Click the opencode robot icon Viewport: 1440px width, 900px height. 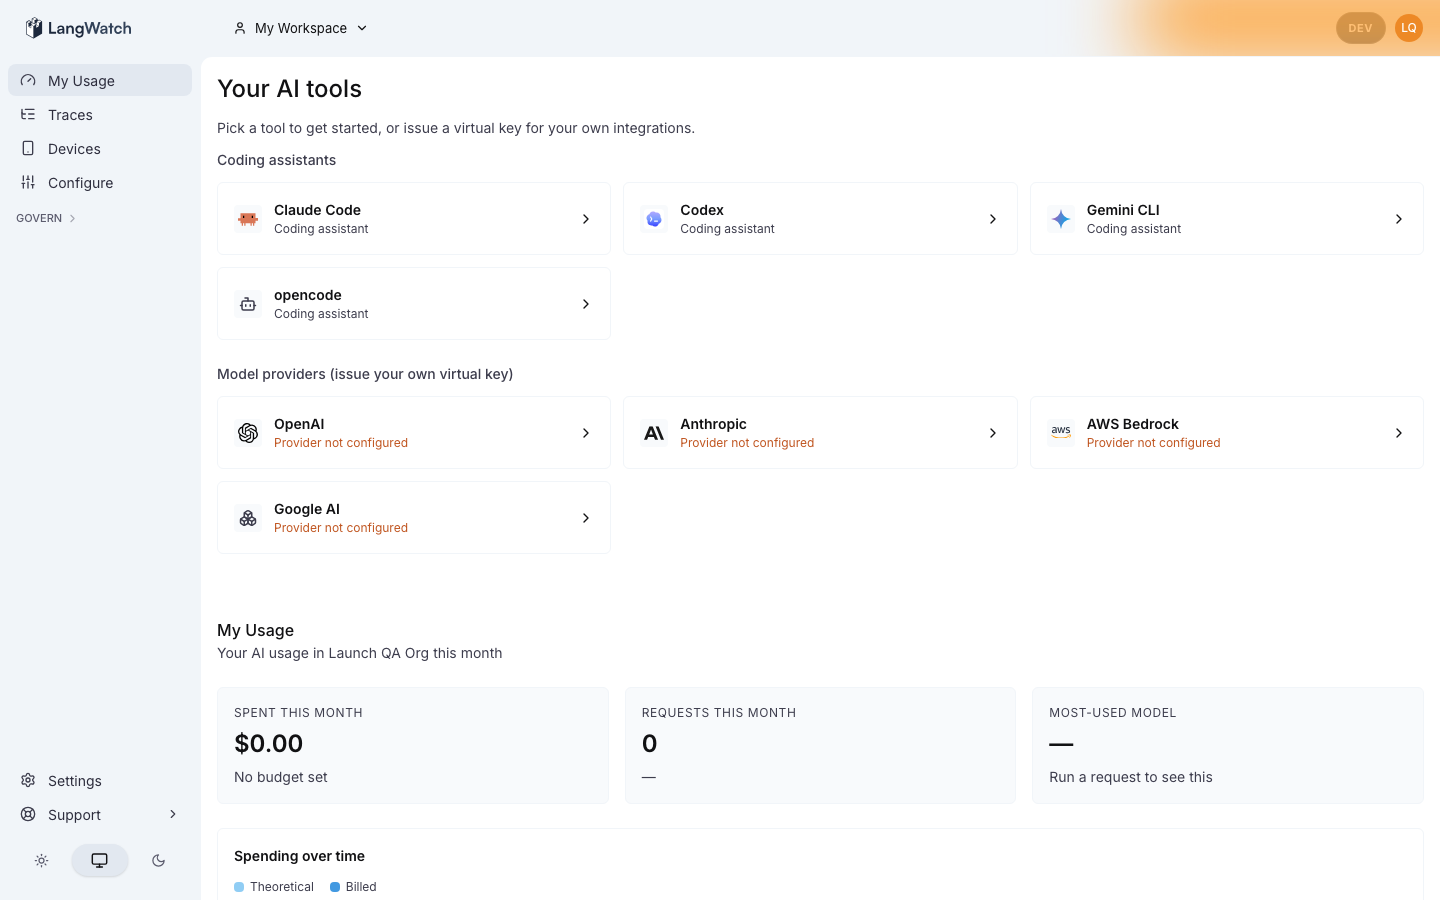pyautogui.click(x=248, y=304)
